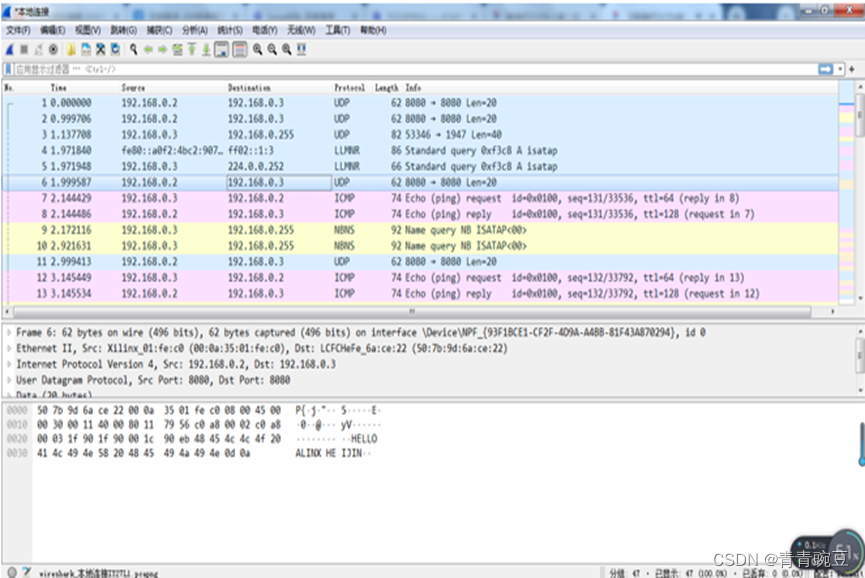Select packet 3 UDP 53346 → 1947
Screen dimensions: 865x578
coord(420,135)
